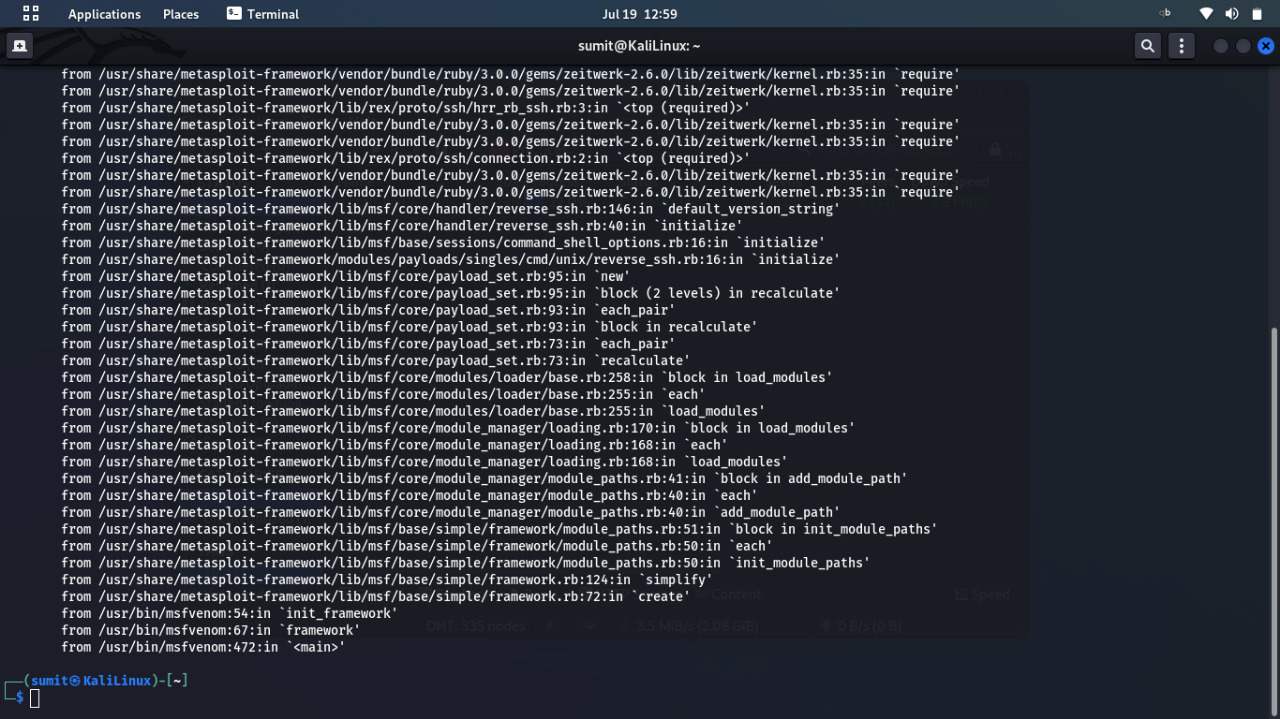Viewport: 1280px width, 719px height.
Task: Click the battery status icon
Action: (1257, 14)
